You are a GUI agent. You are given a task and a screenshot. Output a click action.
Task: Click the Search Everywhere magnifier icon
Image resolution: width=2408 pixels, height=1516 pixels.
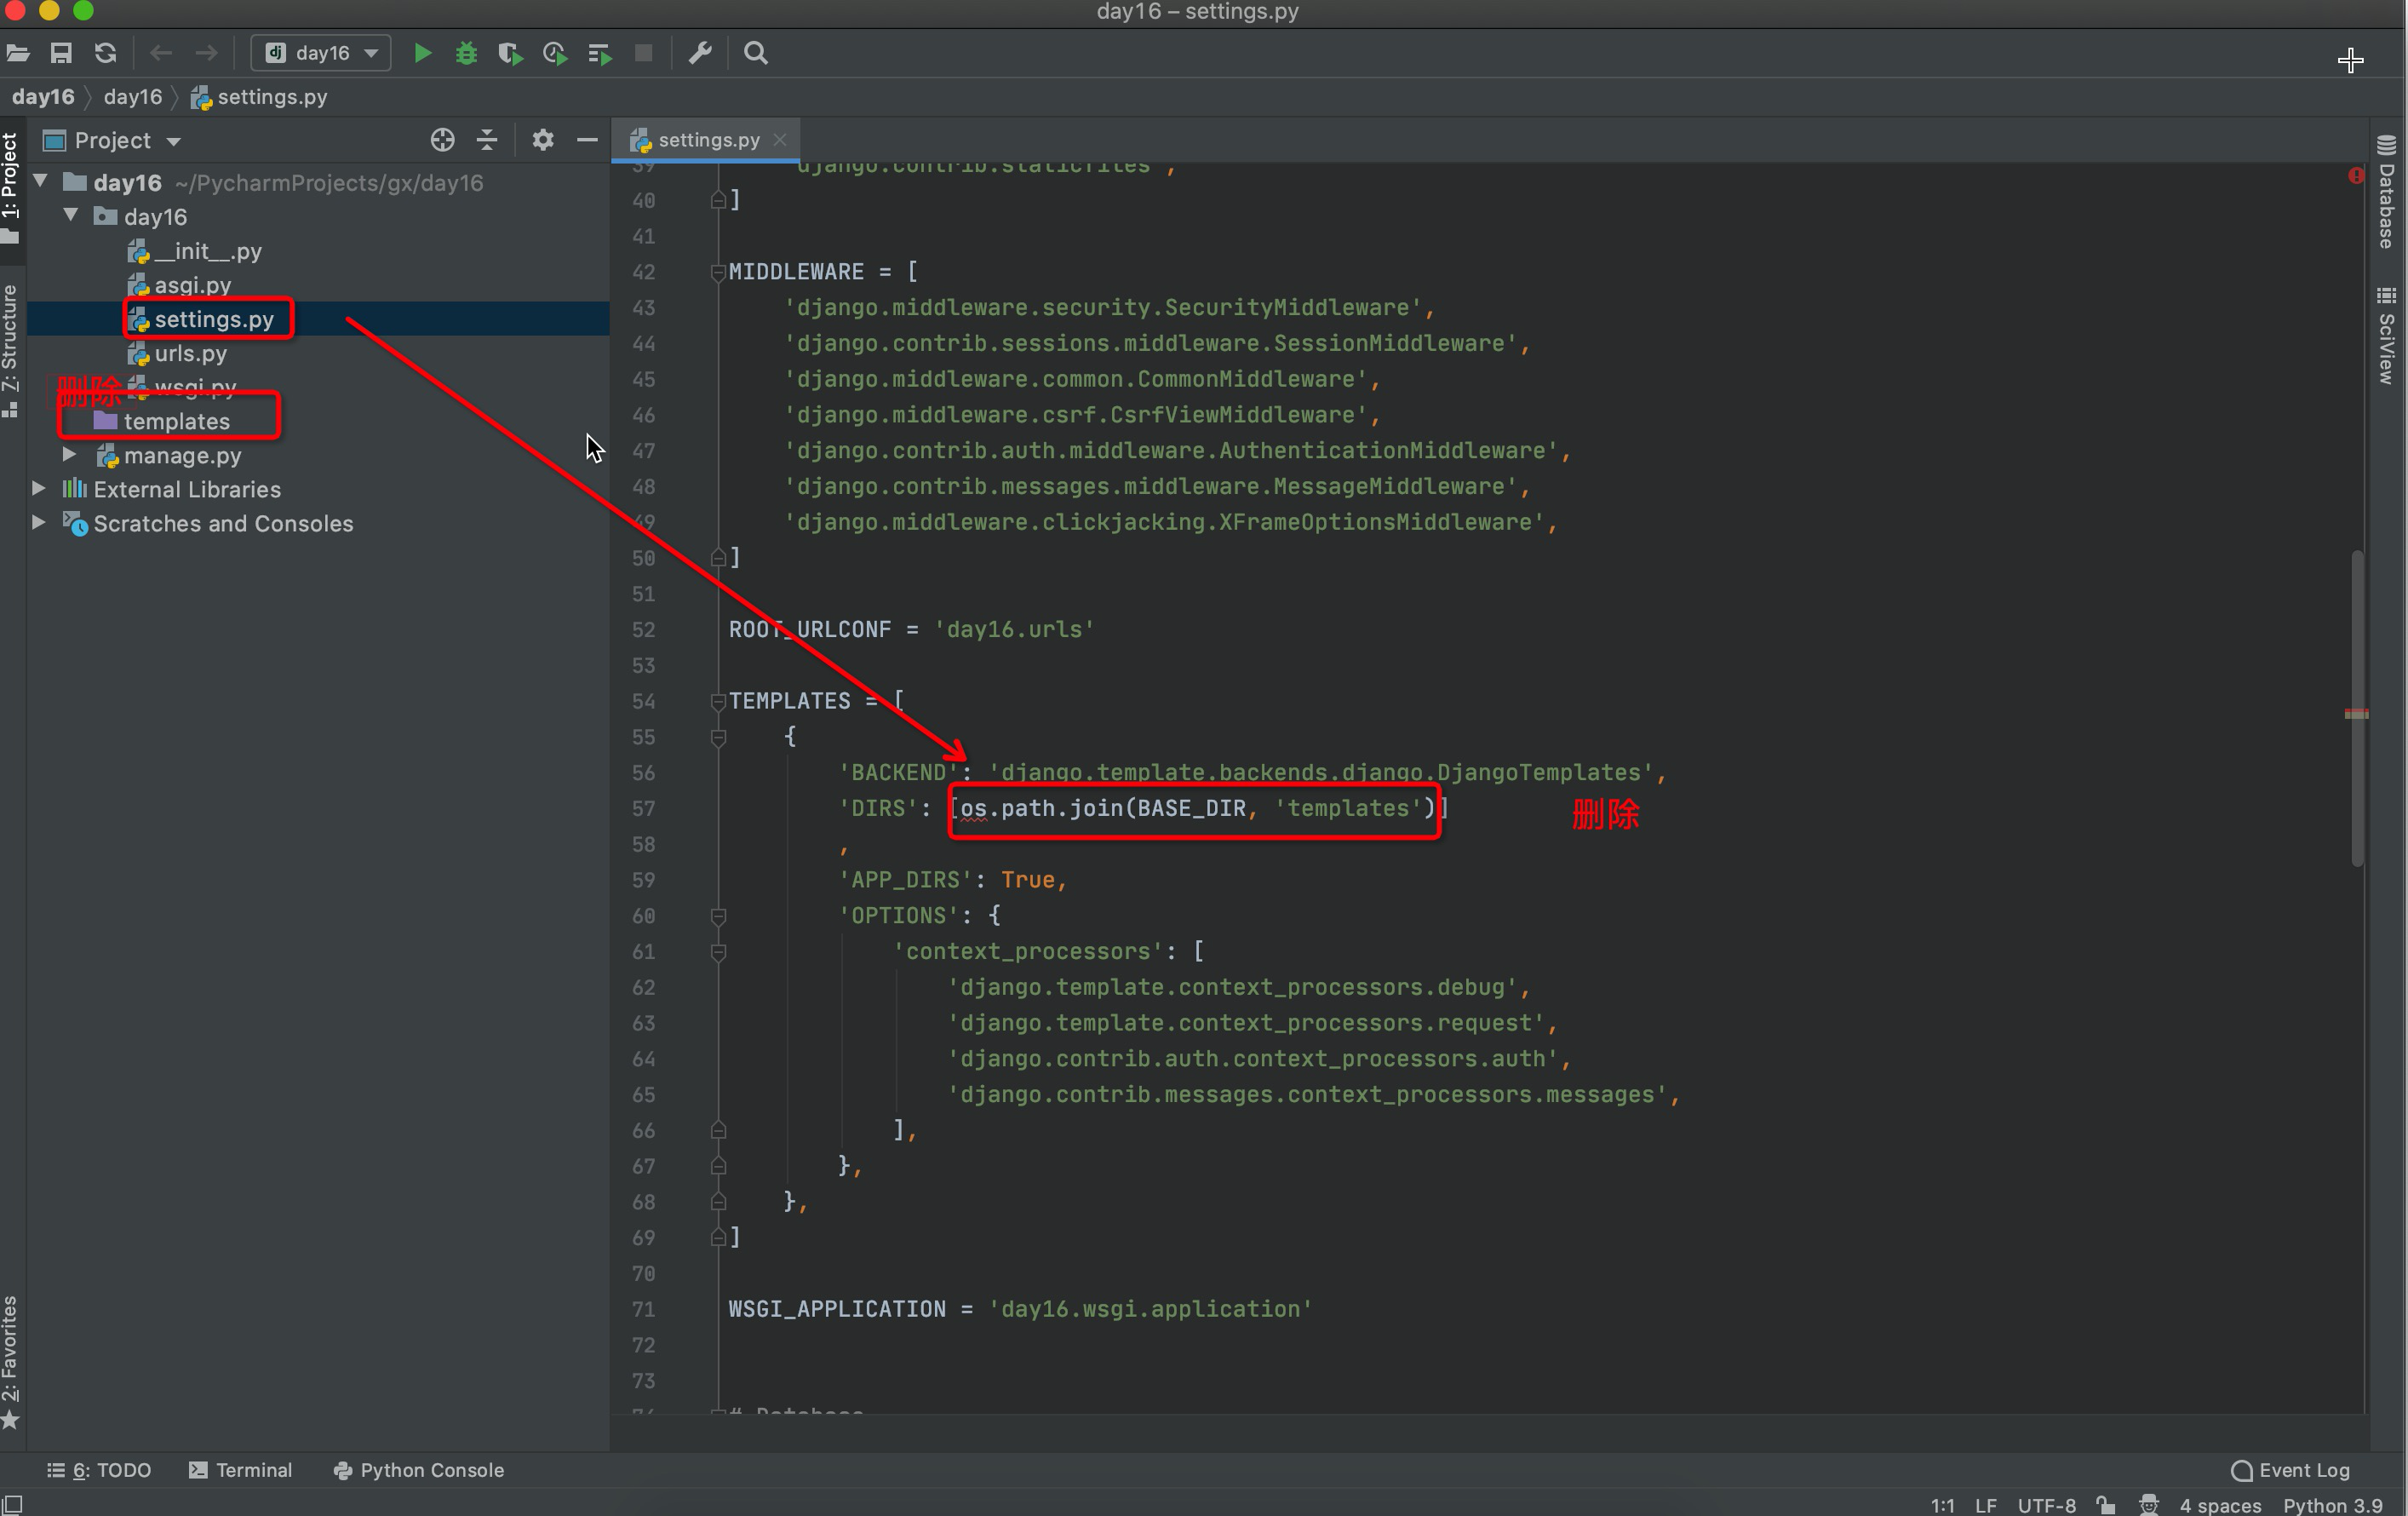coord(756,53)
